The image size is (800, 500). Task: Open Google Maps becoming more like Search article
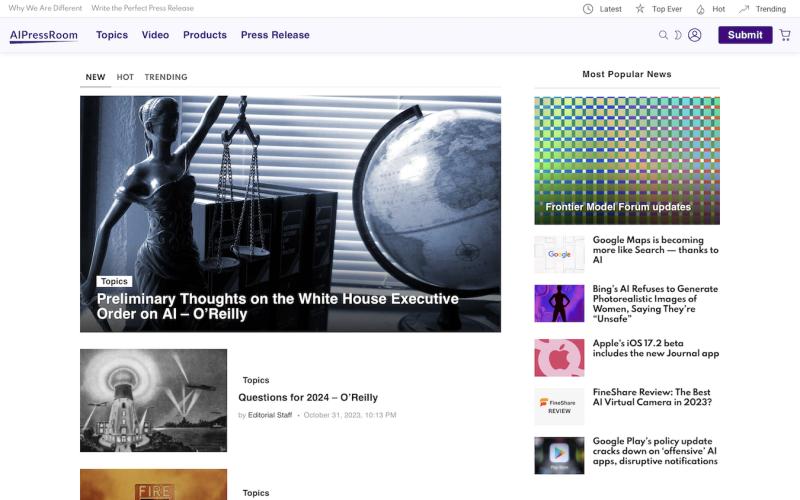coord(656,249)
